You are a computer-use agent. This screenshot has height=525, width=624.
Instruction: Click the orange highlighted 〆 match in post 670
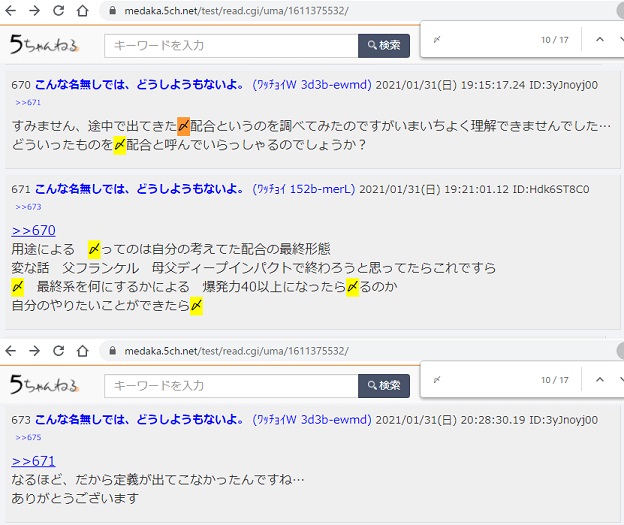[x=183, y=127]
